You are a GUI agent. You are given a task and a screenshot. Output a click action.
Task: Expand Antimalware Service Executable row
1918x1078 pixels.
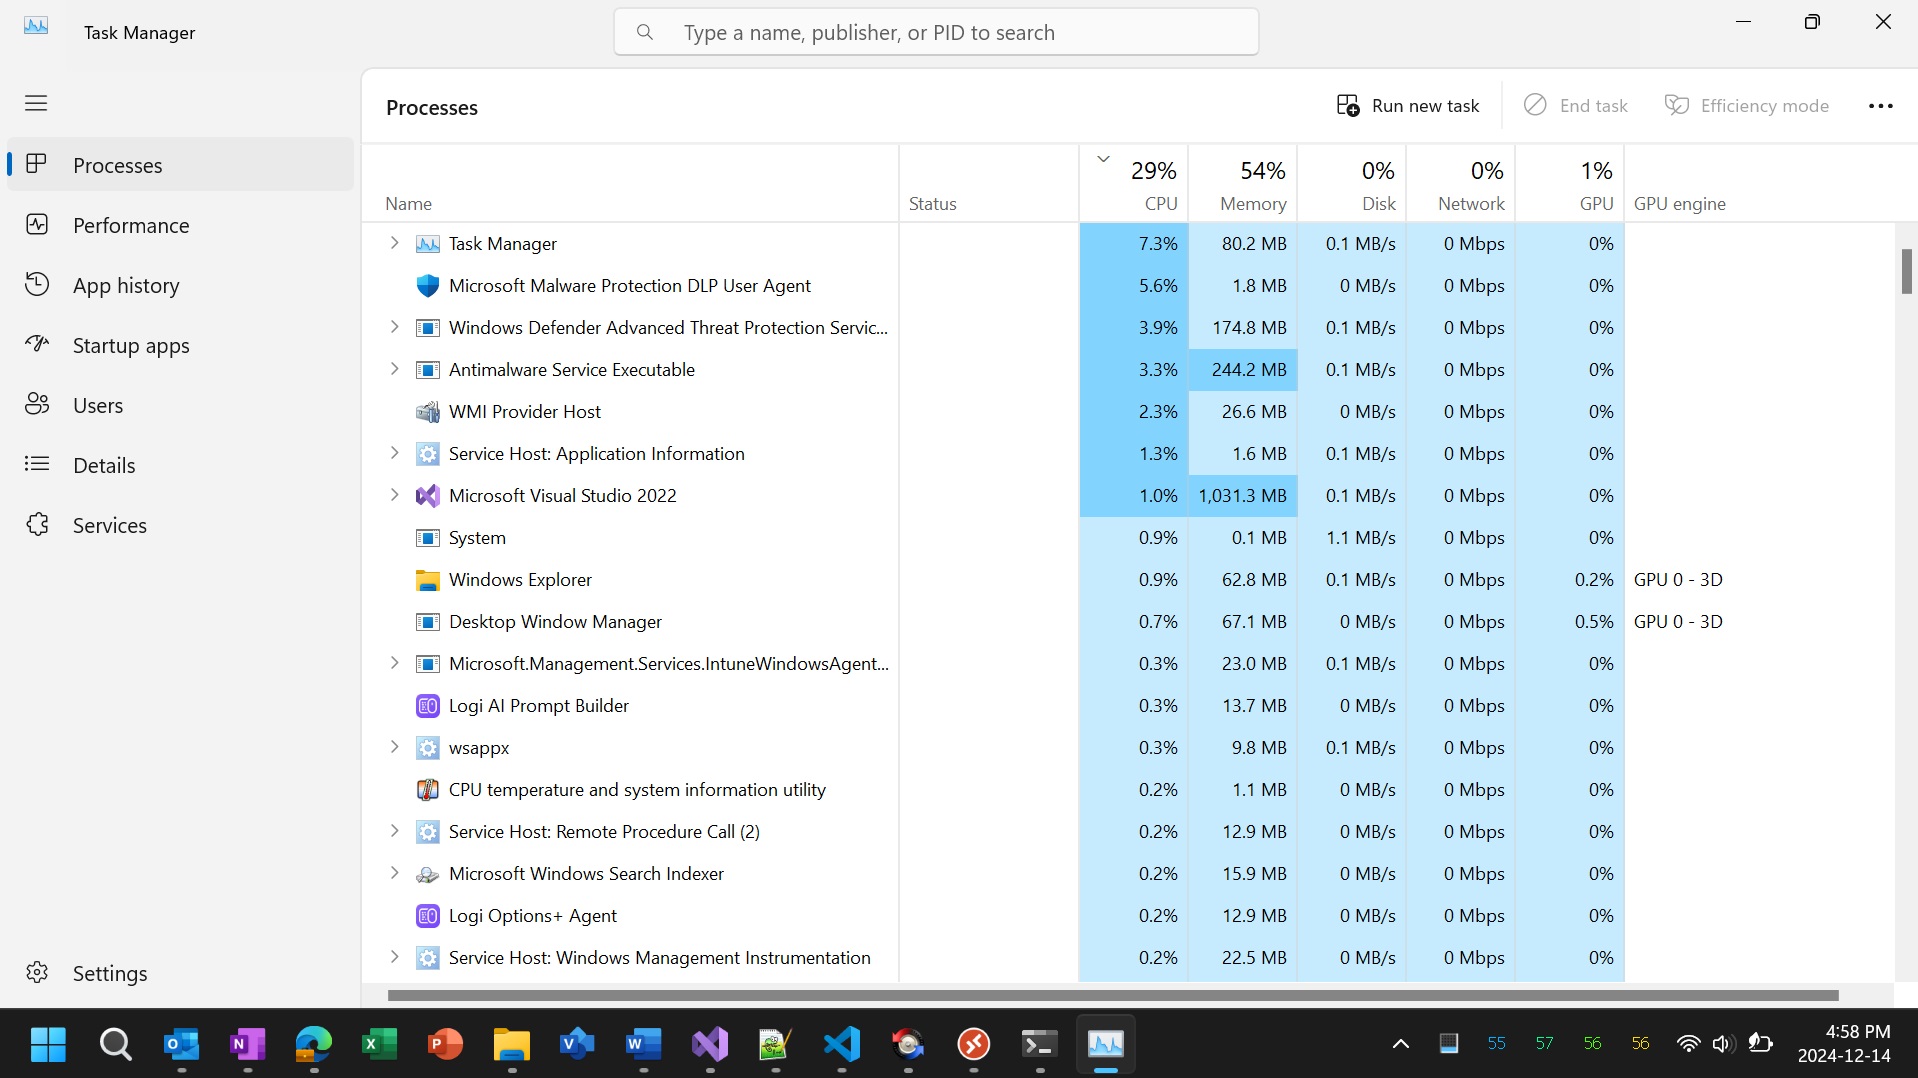[x=394, y=369]
